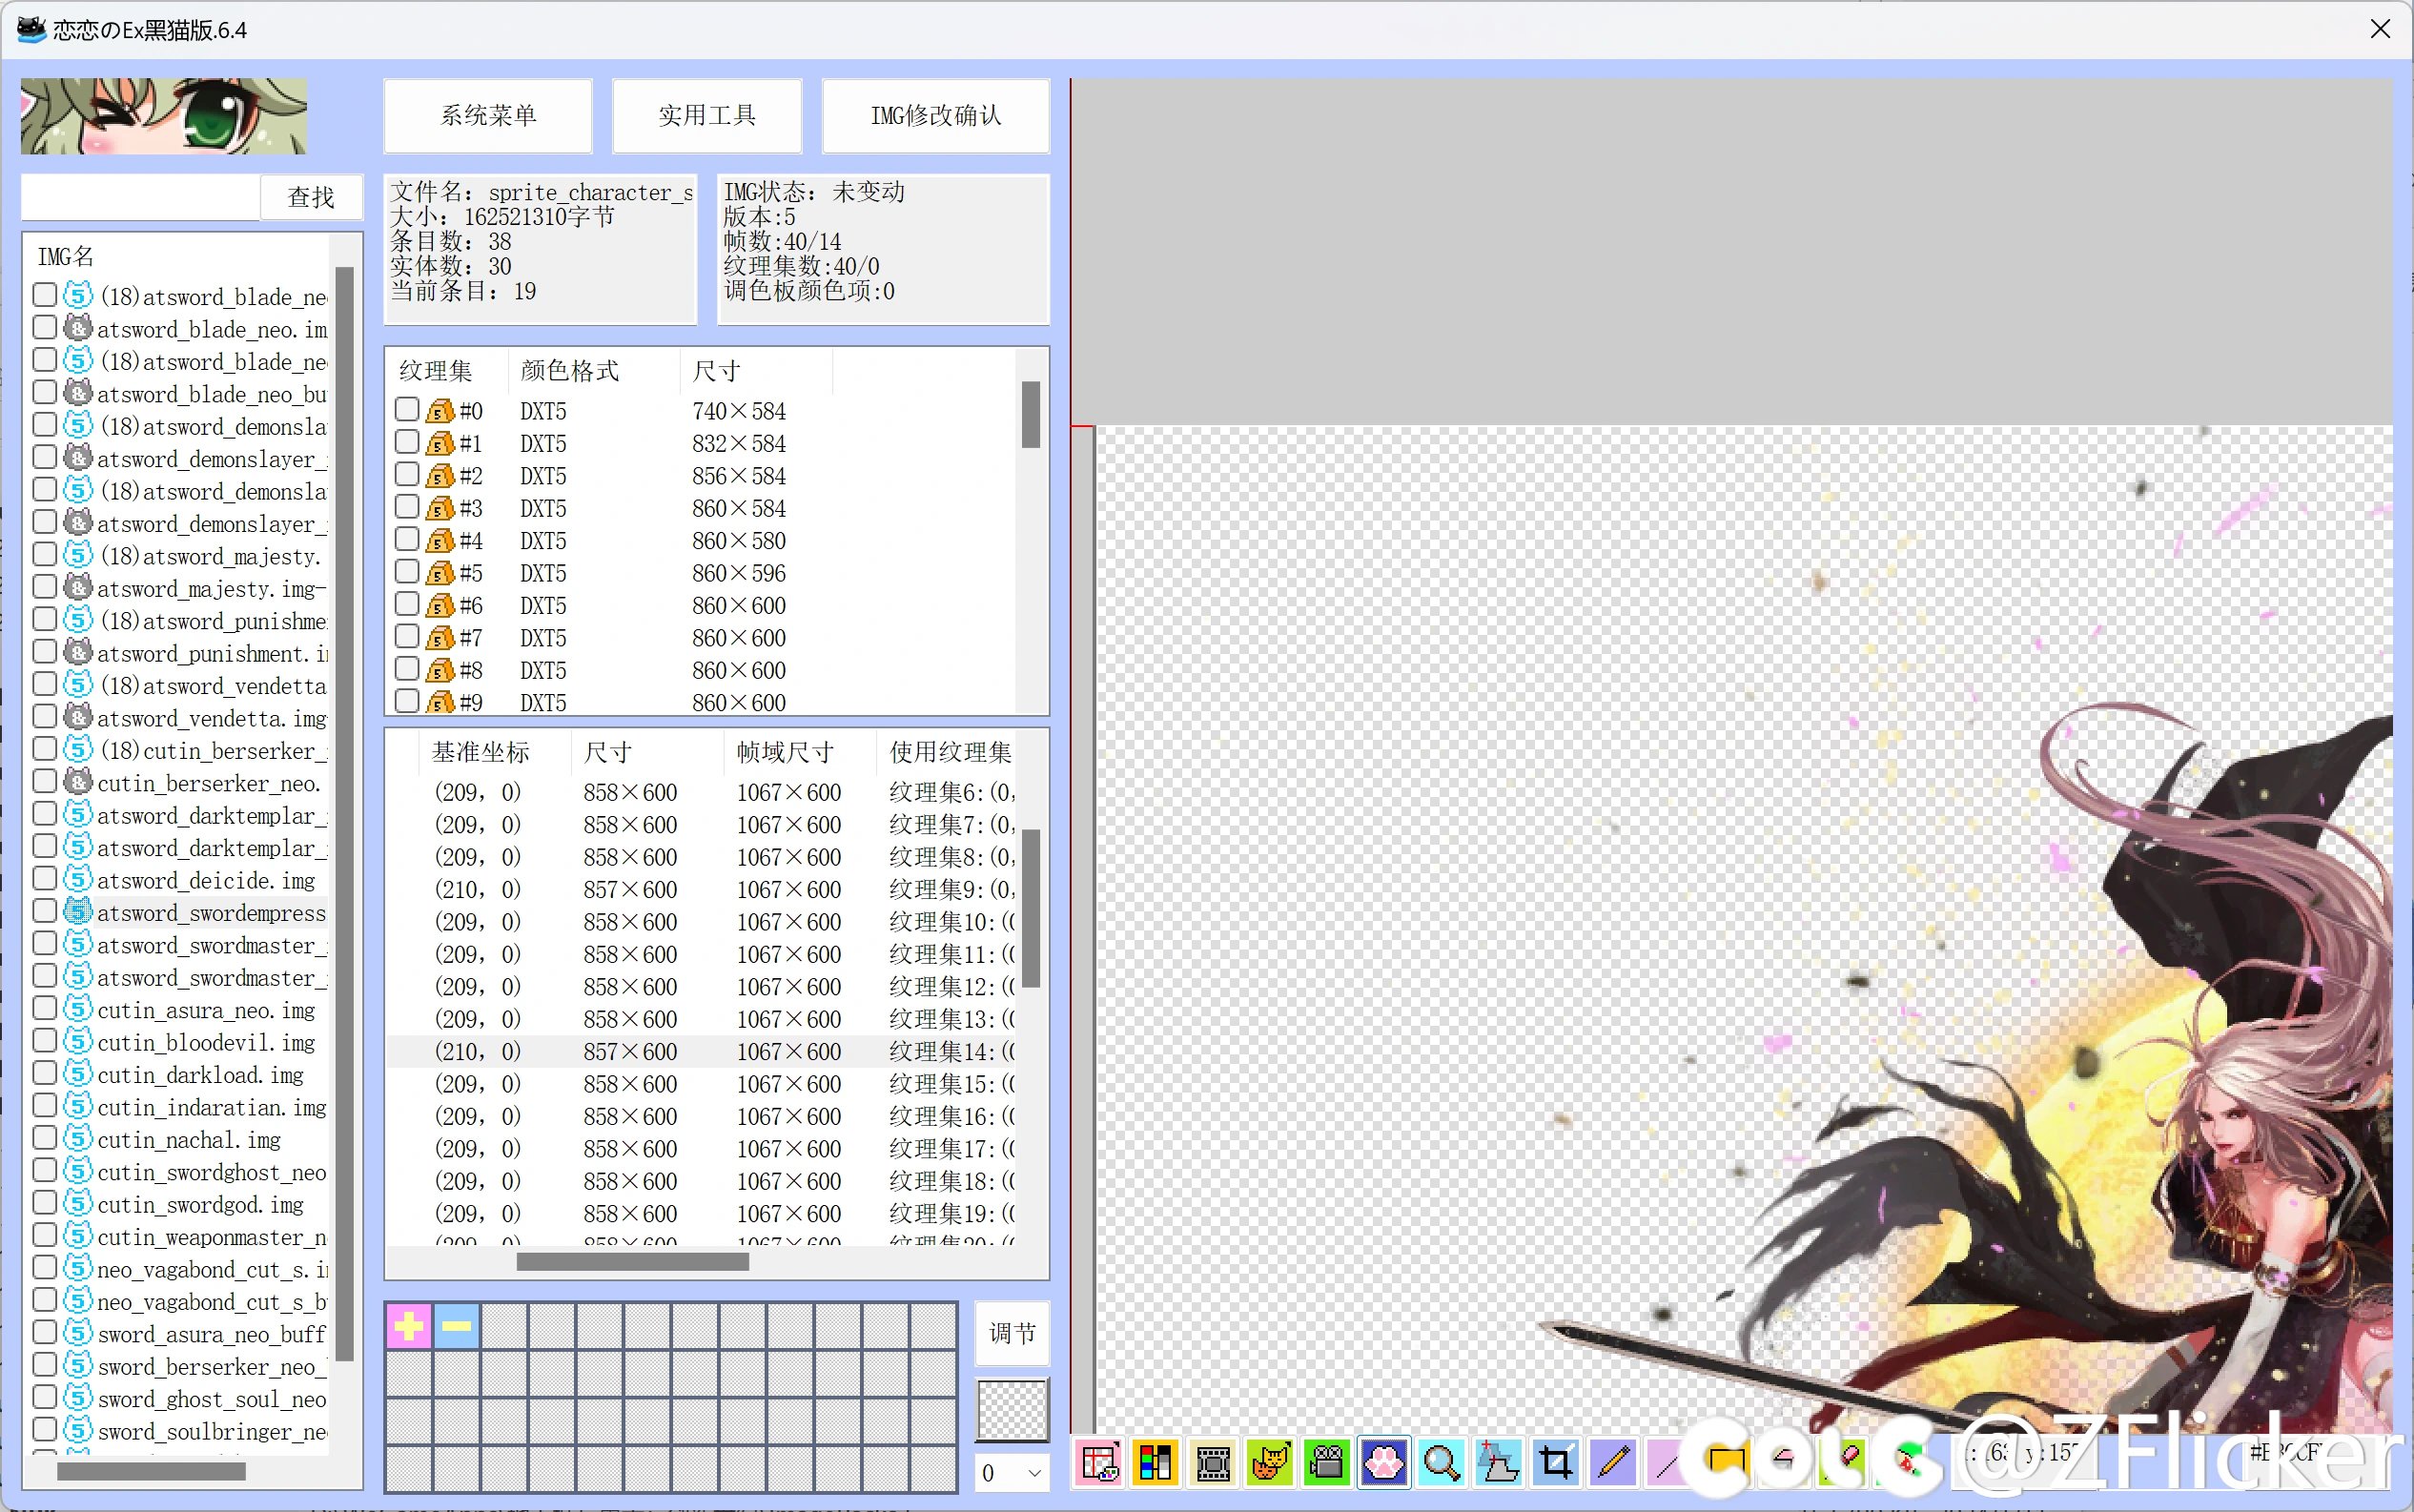Open the dropdown showing 0
2414x1512 pixels.
1012,1472
